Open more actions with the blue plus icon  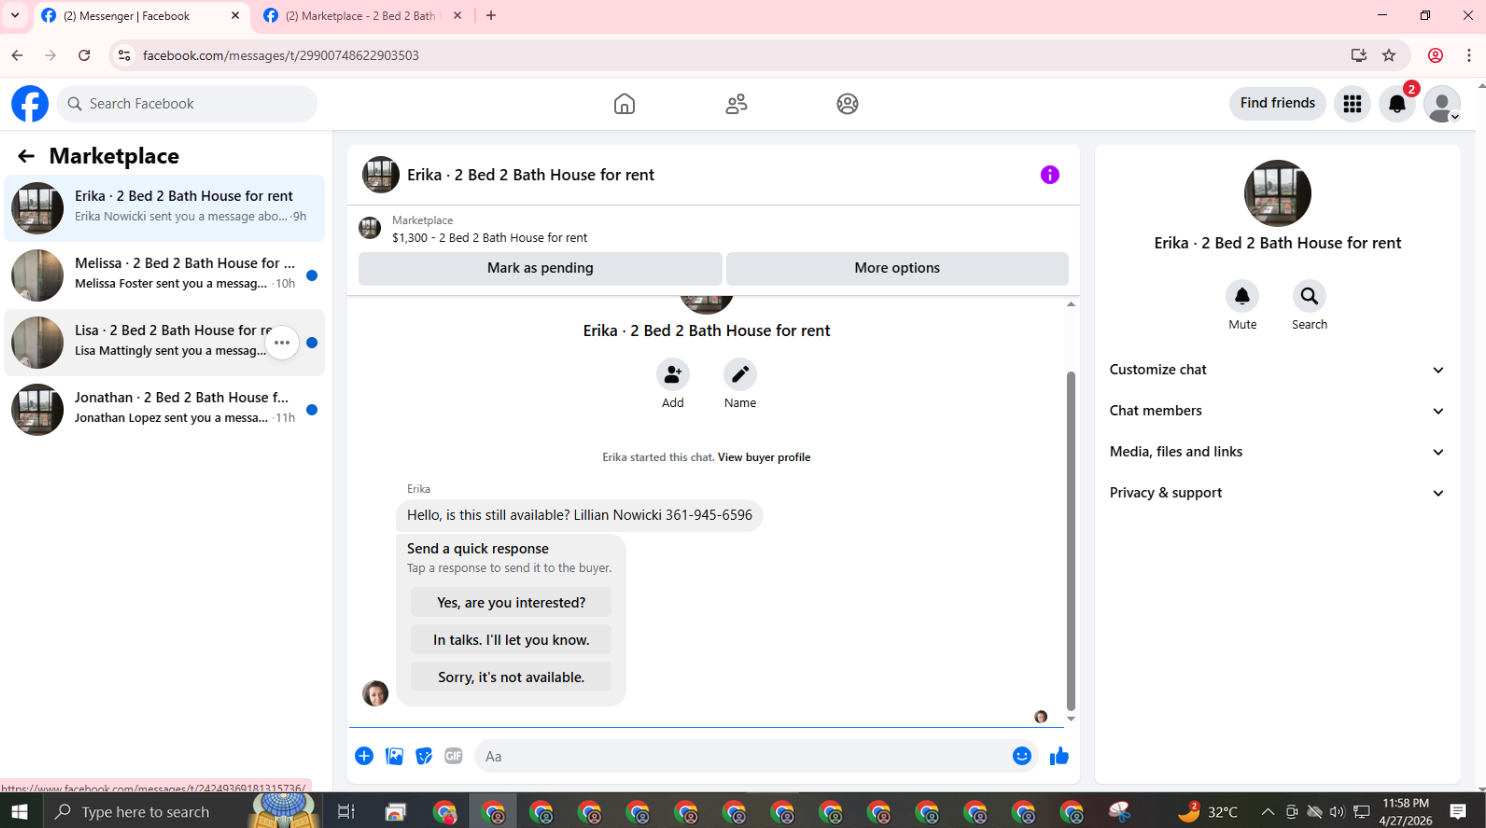click(x=364, y=756)
